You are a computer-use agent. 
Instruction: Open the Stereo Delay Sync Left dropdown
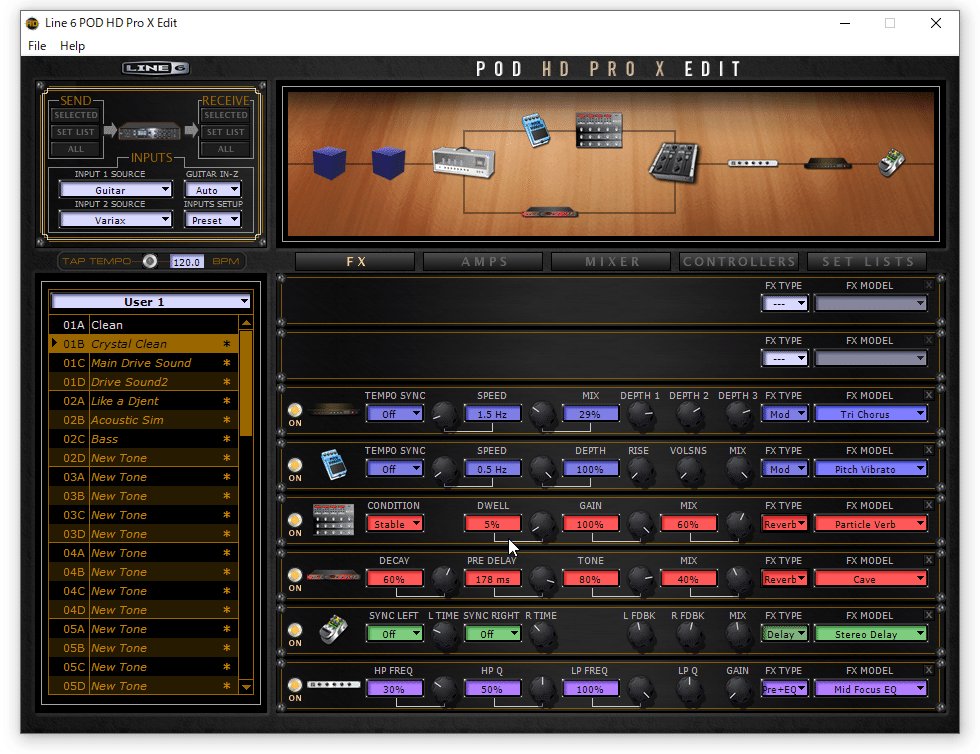coord(394,634)
